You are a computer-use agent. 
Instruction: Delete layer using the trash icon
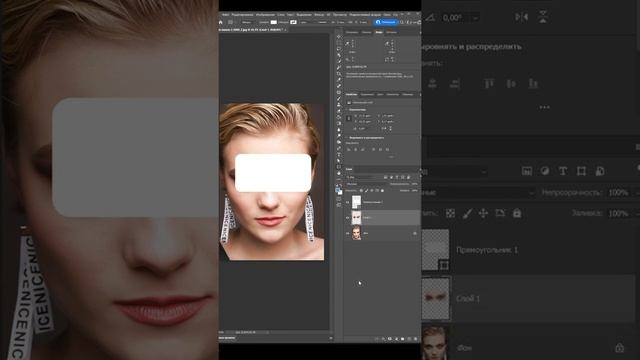pos(415,339)
